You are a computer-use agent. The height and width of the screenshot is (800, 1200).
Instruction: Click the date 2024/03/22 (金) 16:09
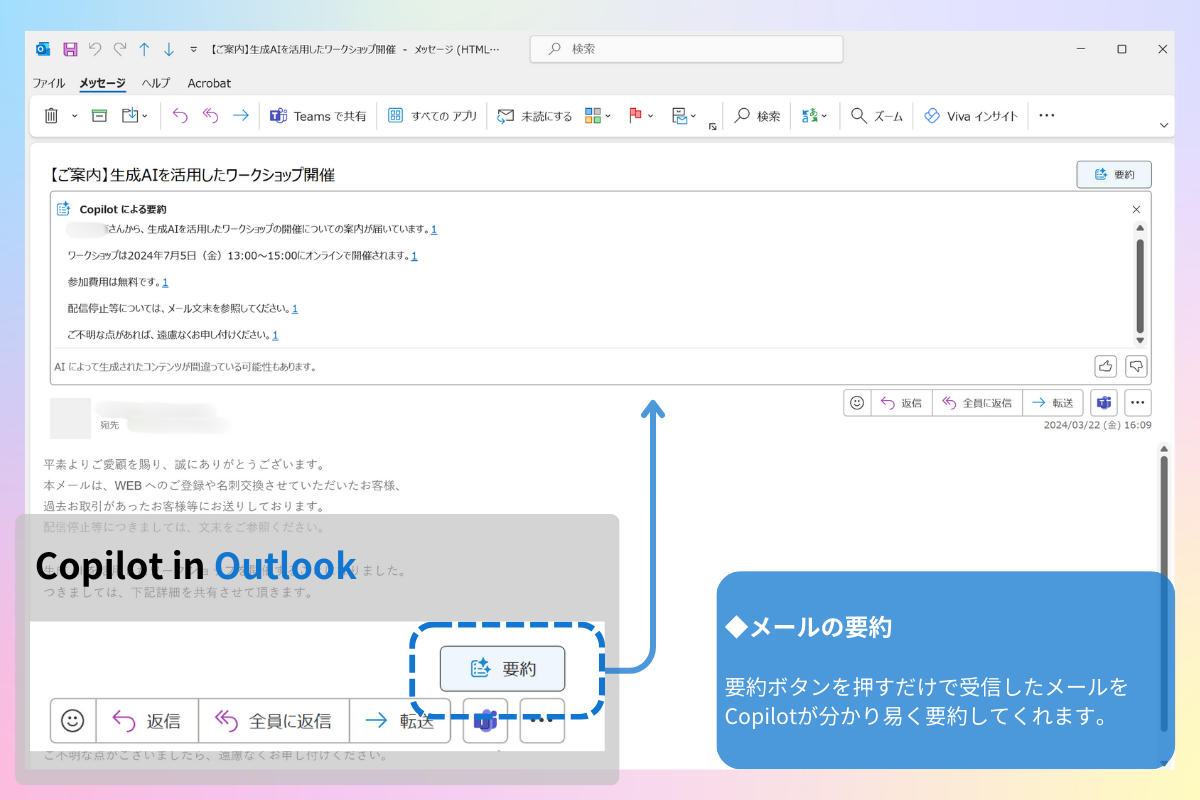click(1097, 425)
